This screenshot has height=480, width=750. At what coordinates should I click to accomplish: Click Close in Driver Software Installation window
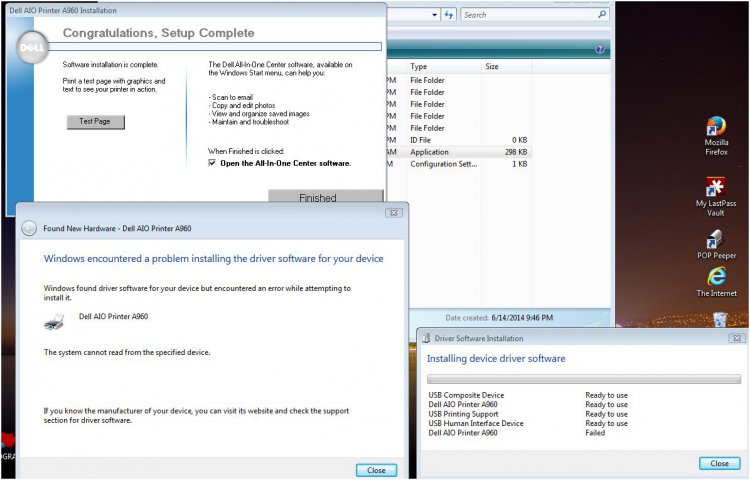pyautogui.click(x=719, y=463)
